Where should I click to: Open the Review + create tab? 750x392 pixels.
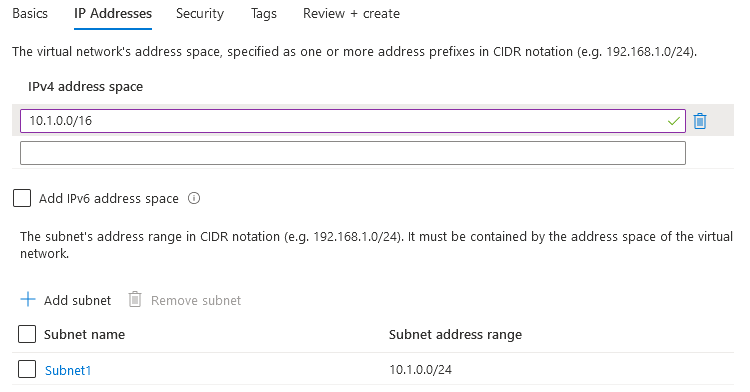pos(351,13)
